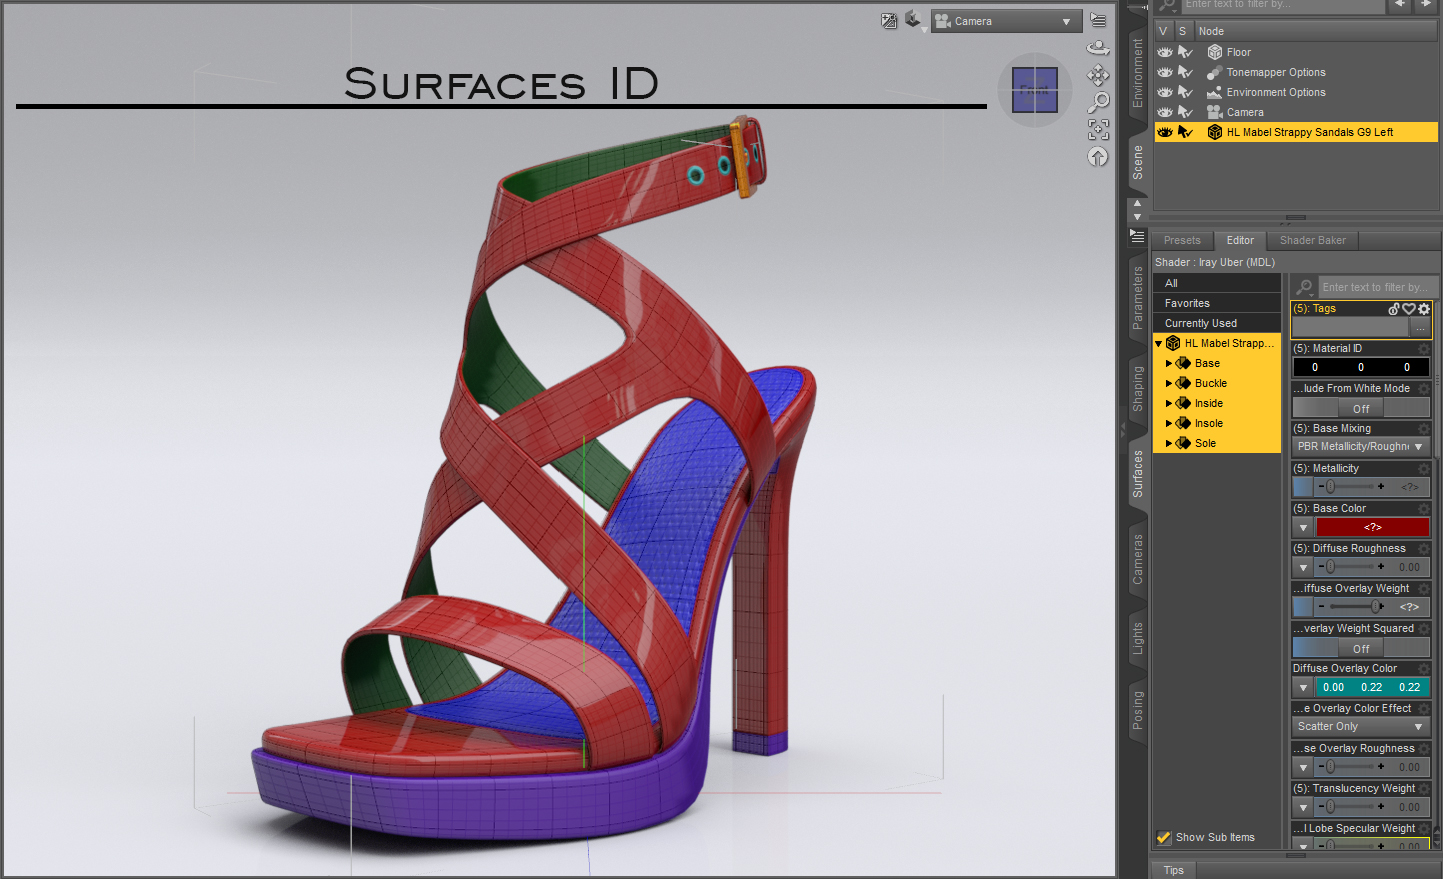This screenshot has height=879, width=1443.
Task: Click the dark red Base Color swatch
Action: pyautogui.click(x=1373, y=527)
